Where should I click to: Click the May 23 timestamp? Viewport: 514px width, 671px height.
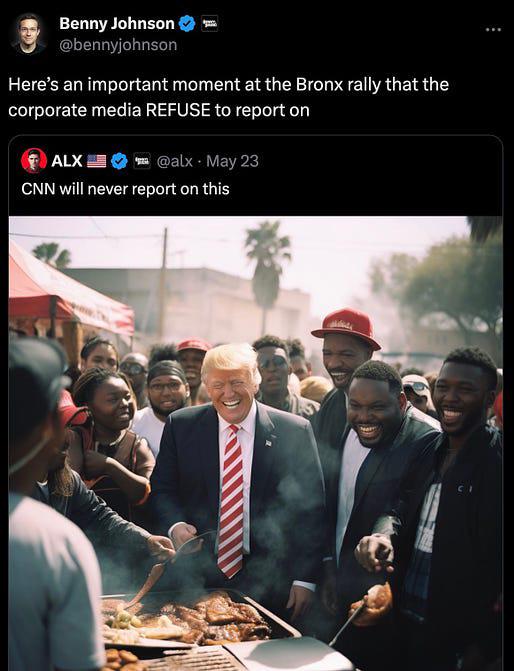click(x=232, y=161)
